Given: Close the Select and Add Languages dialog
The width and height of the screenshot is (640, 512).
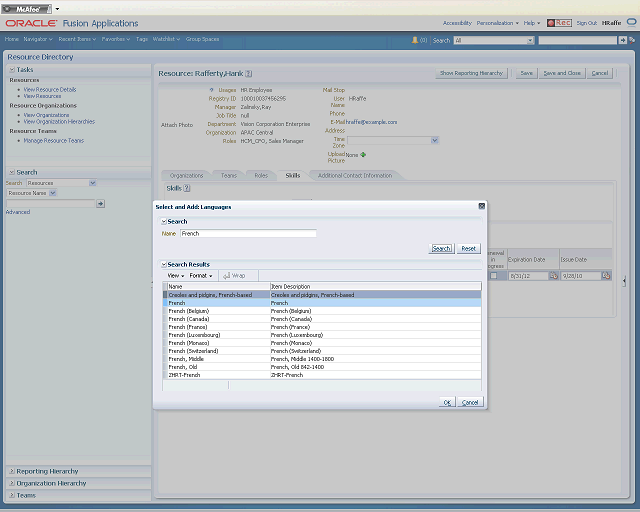Looking at the screenshot, I should pos(482,206).
